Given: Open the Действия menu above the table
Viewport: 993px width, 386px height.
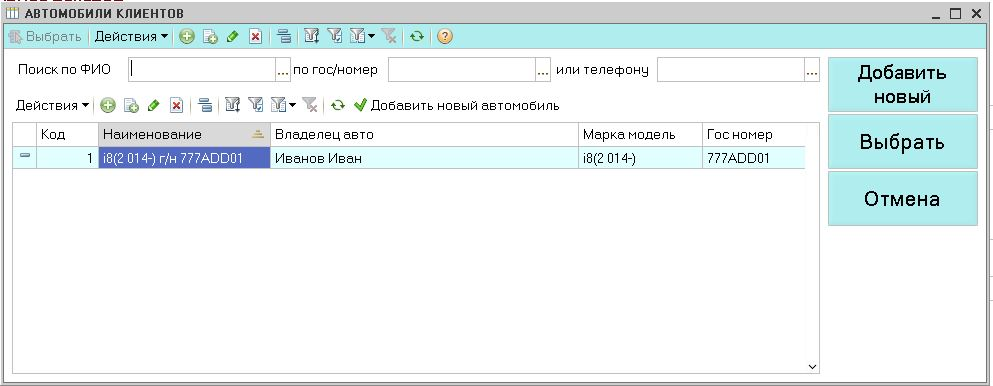Looking at the screenshot, I should (52, 106).
